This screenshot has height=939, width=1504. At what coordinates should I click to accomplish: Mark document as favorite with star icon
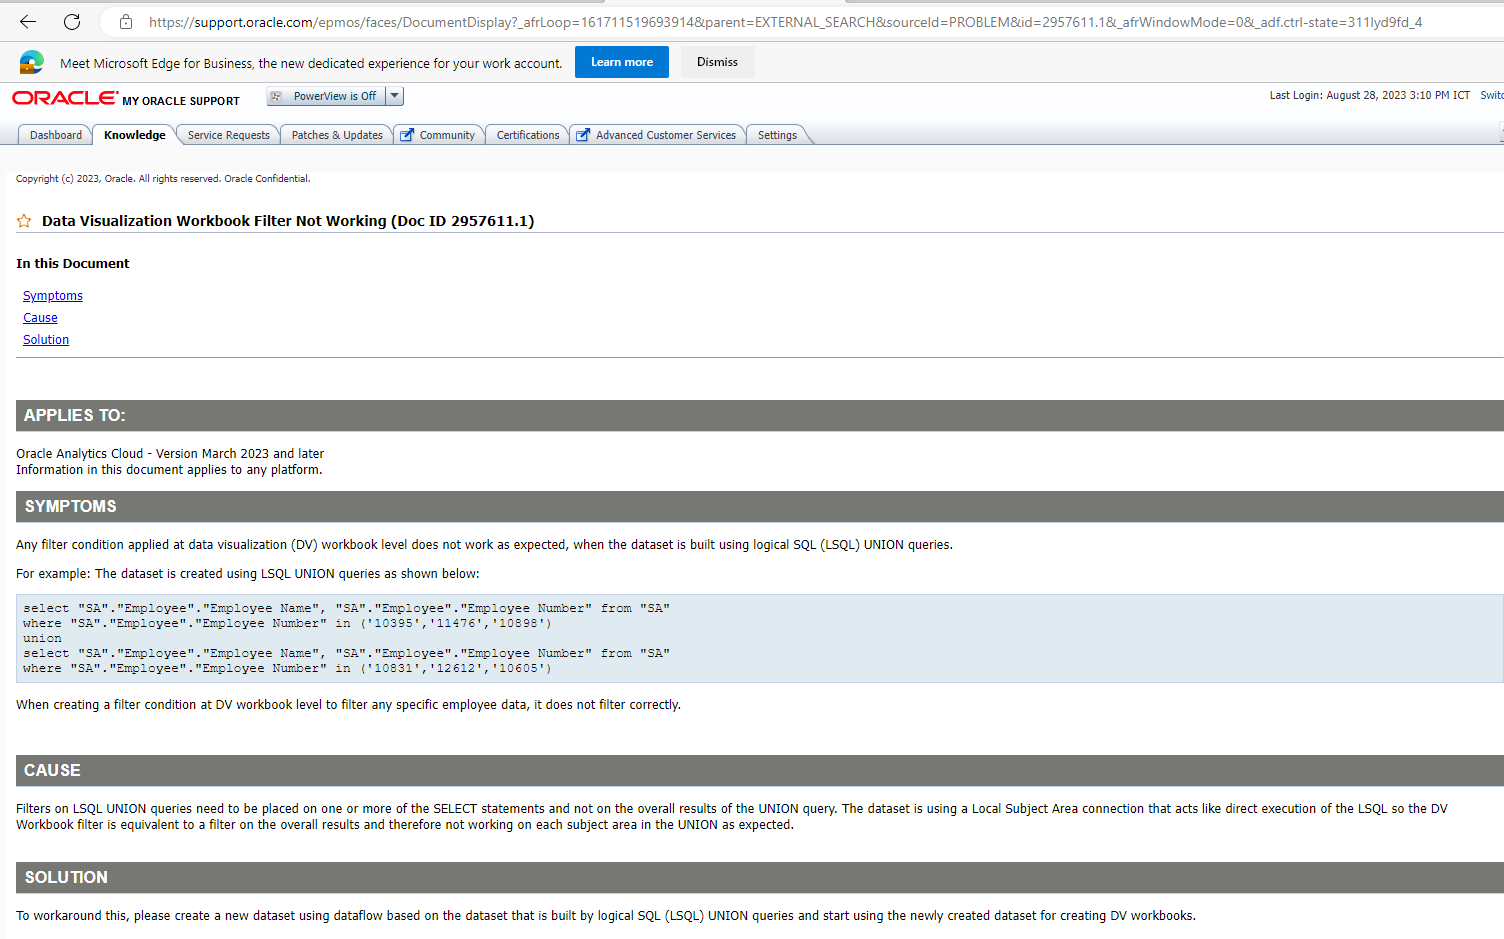[x=24, y=221]
